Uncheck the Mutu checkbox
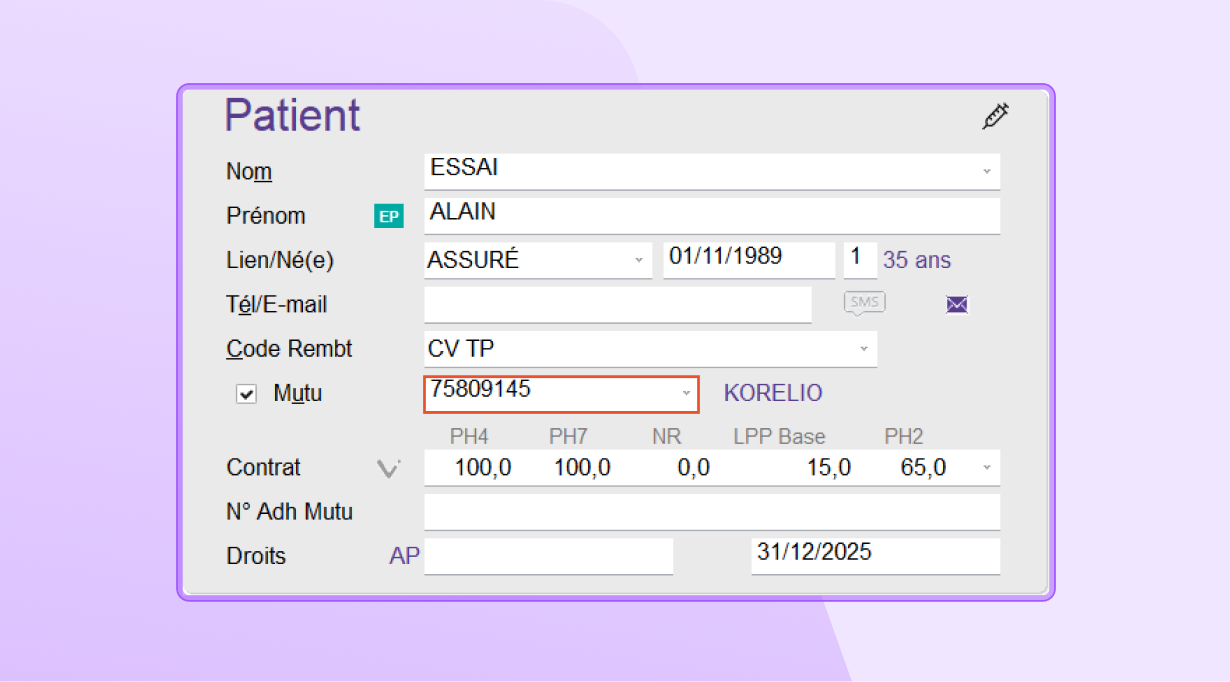 pos(246,394)
